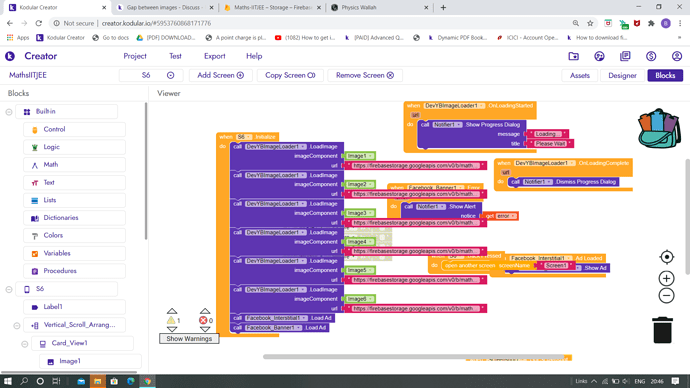
Task: Click the trash can icon
Action: pos(662,329)
